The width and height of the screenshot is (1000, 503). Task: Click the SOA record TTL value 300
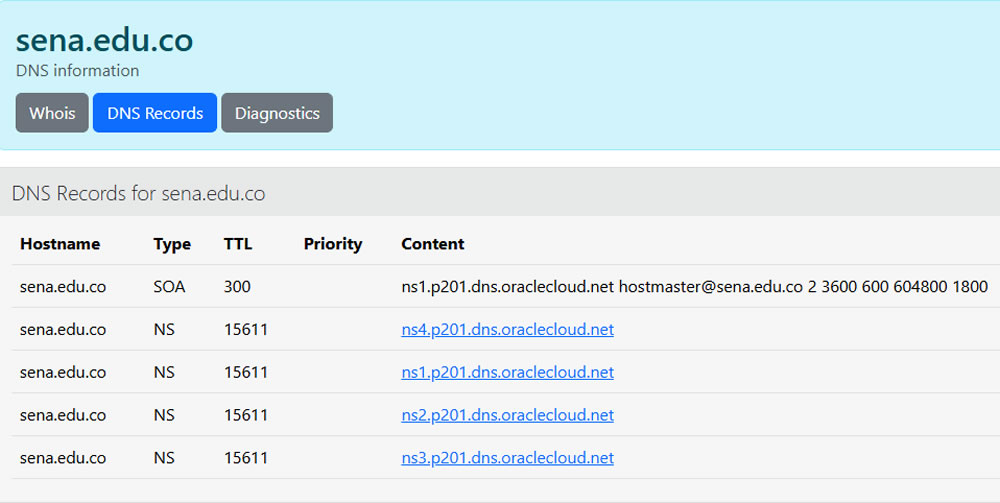coord(237,287)
